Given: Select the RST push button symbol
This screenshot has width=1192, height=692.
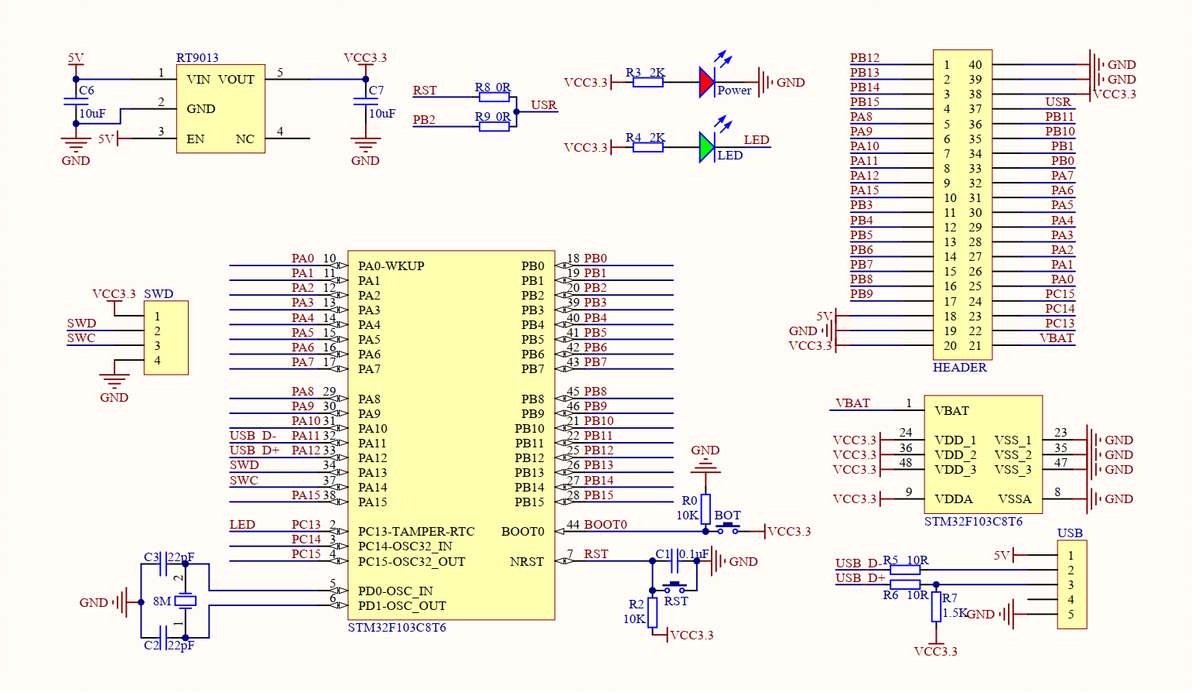Looking at the screenshot, I should [674, 586].
